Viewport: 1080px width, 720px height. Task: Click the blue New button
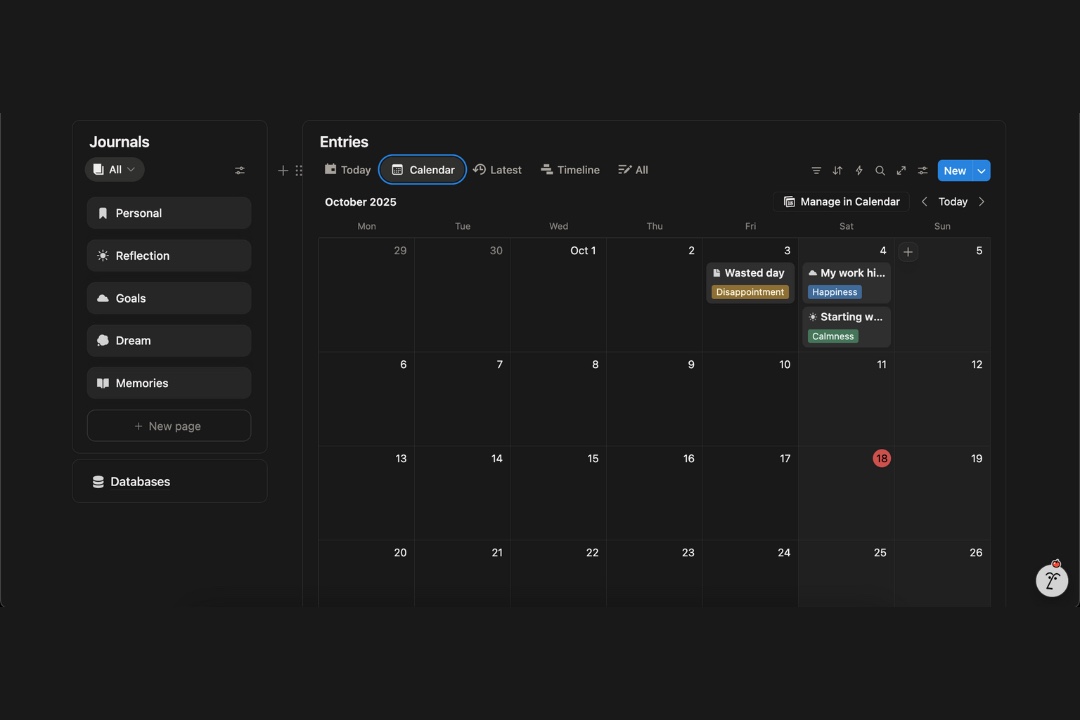[x=954, y=171]
